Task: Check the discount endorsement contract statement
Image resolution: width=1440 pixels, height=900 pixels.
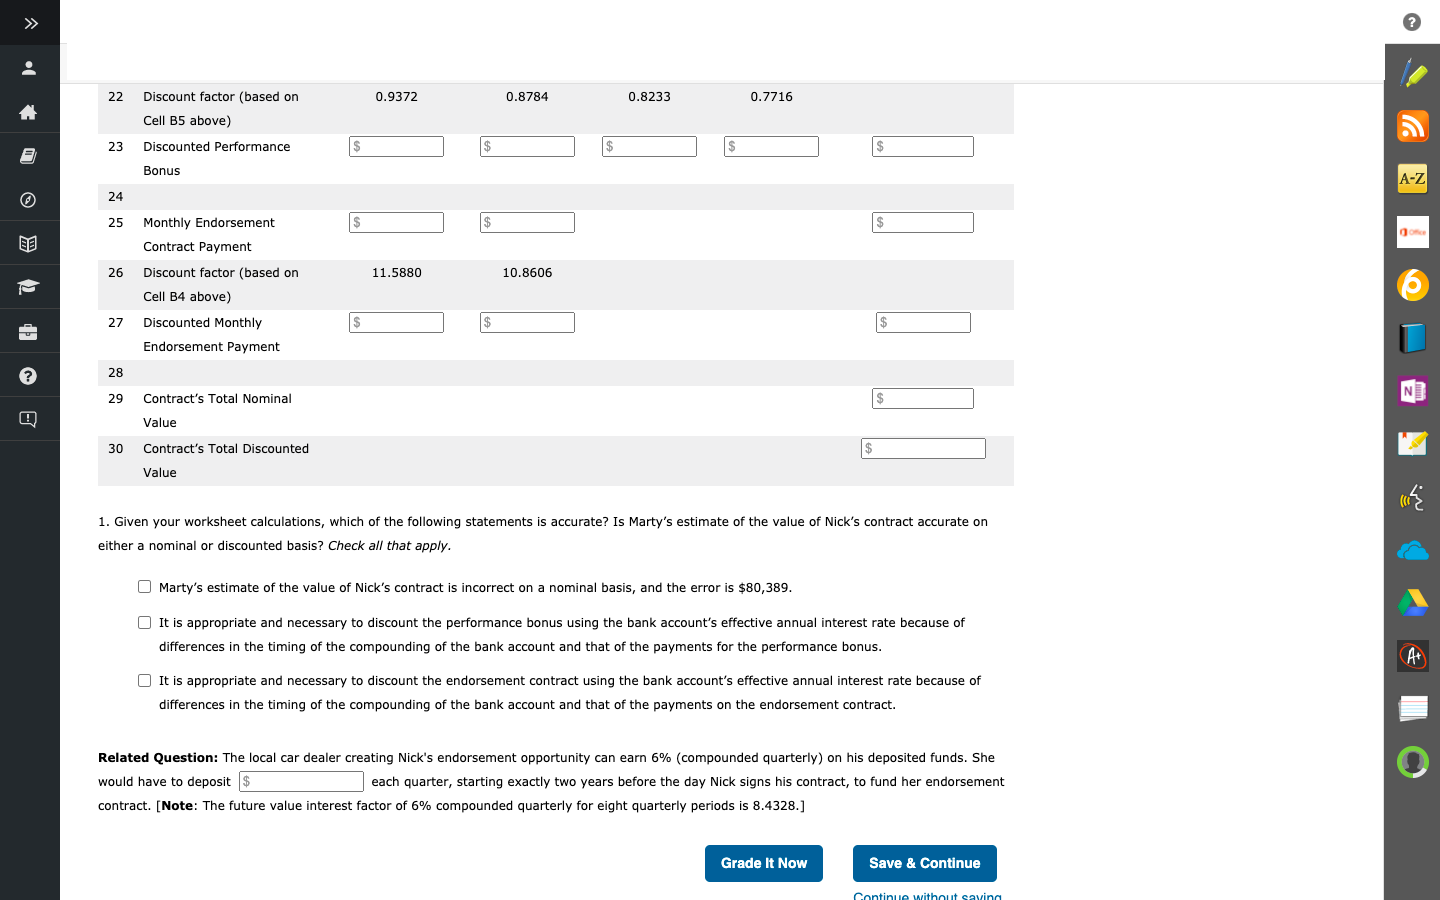Action: click(x=145, y=681)
